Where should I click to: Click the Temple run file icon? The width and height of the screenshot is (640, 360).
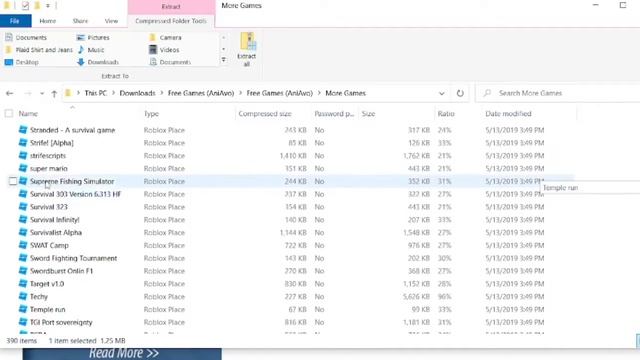(x=23, y=309)
